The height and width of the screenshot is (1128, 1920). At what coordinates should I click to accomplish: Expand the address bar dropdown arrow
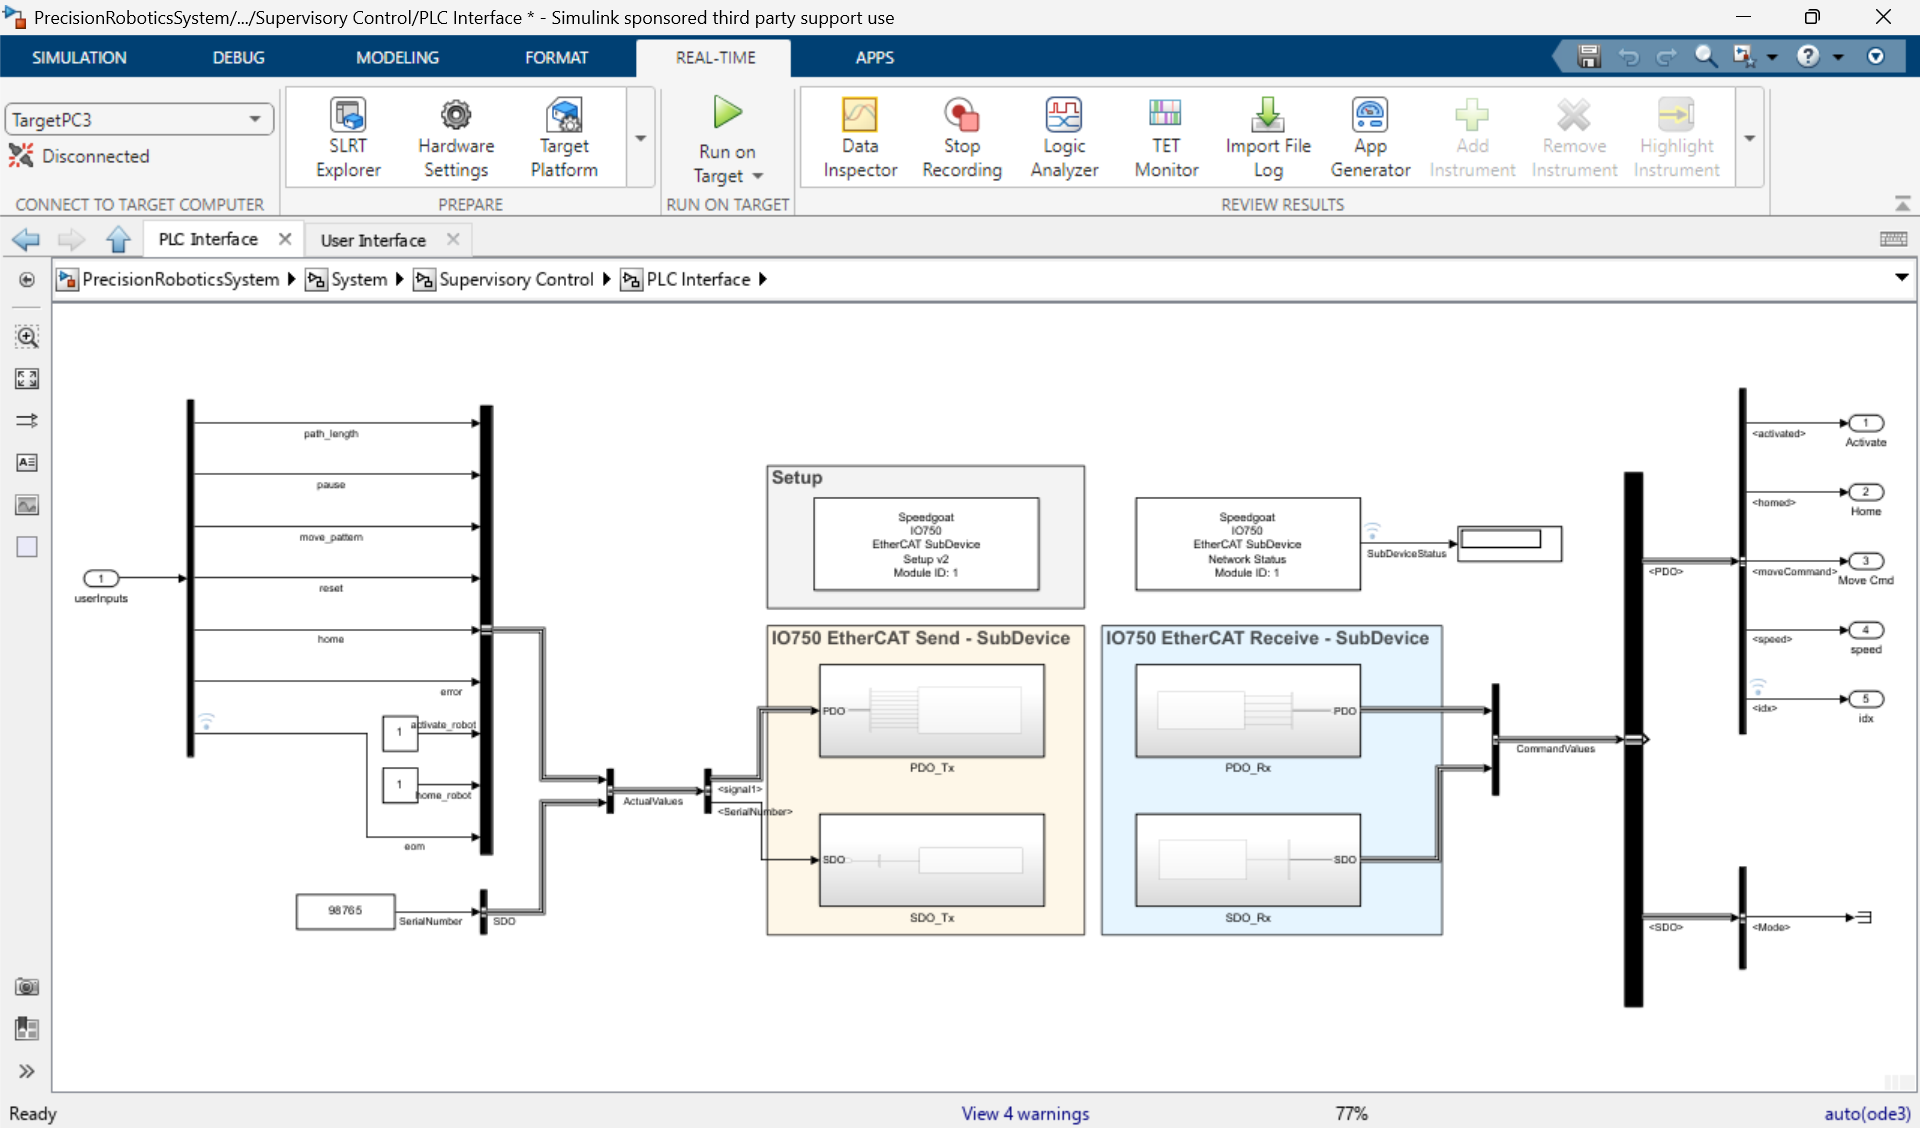tap(1901, 278)
